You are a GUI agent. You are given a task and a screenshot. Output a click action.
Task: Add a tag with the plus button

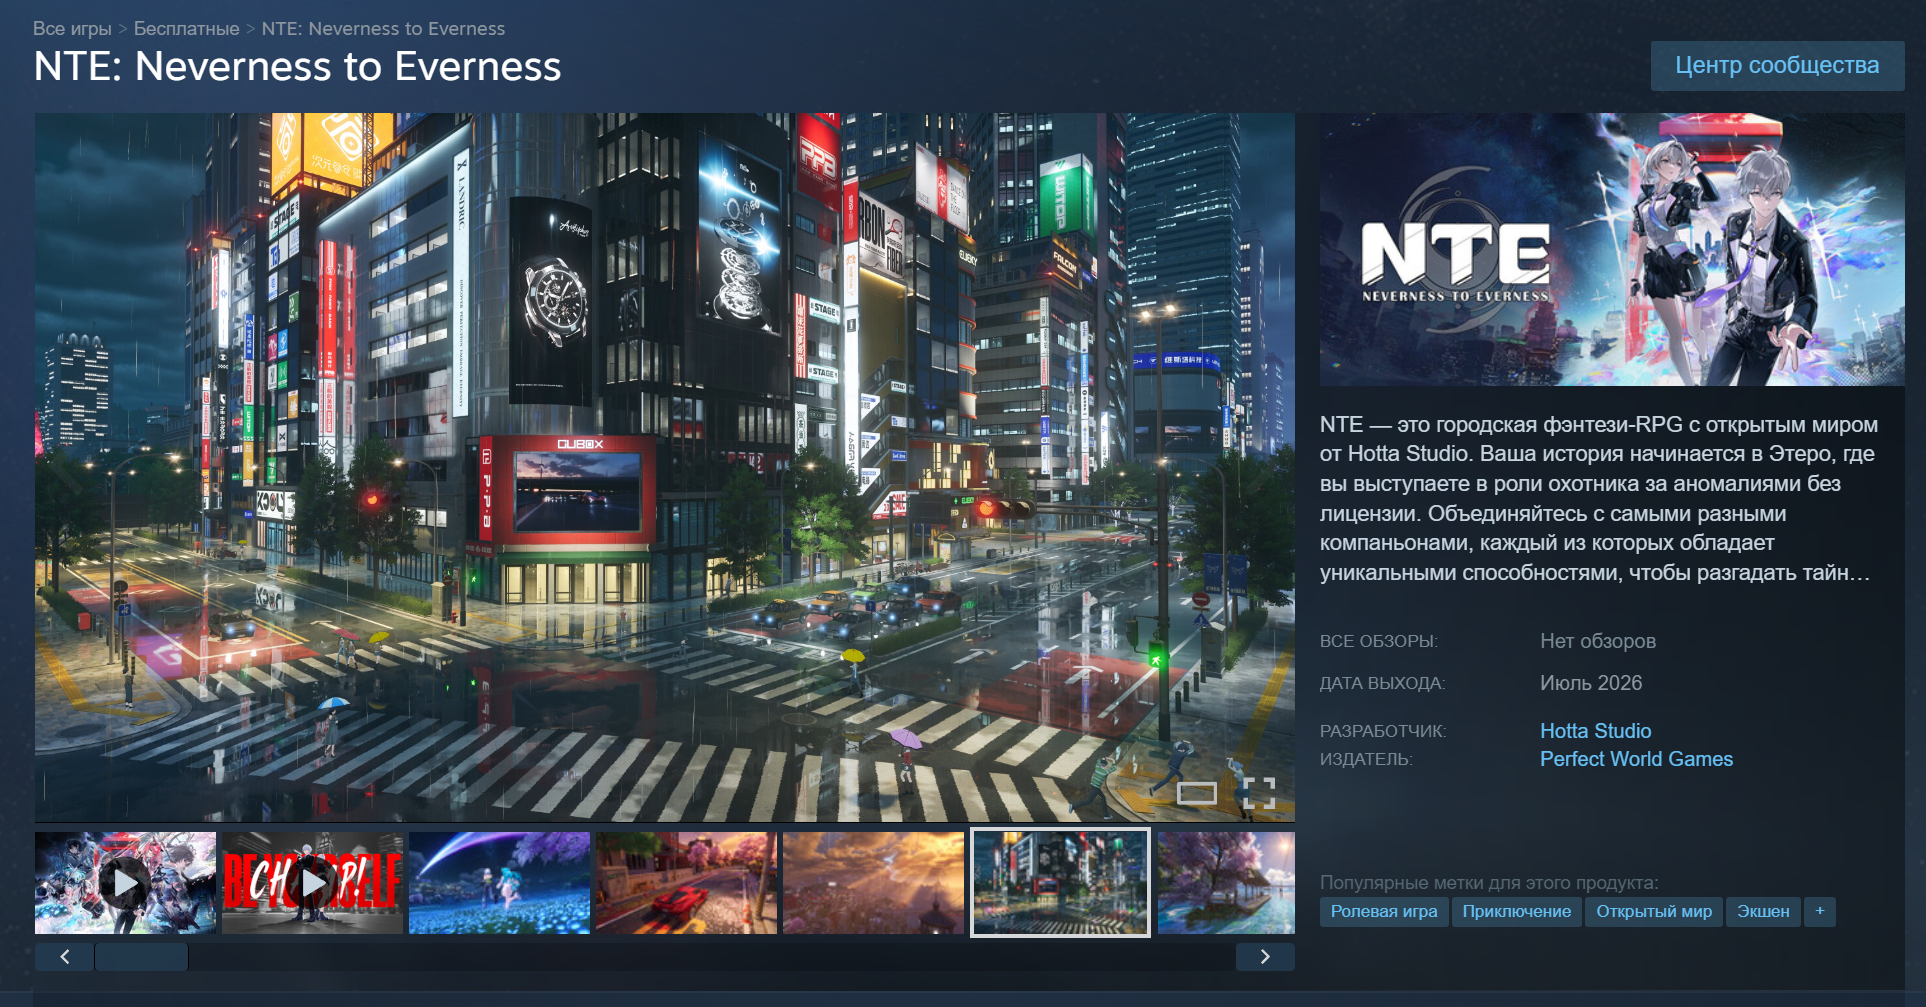click(1820, 911)
